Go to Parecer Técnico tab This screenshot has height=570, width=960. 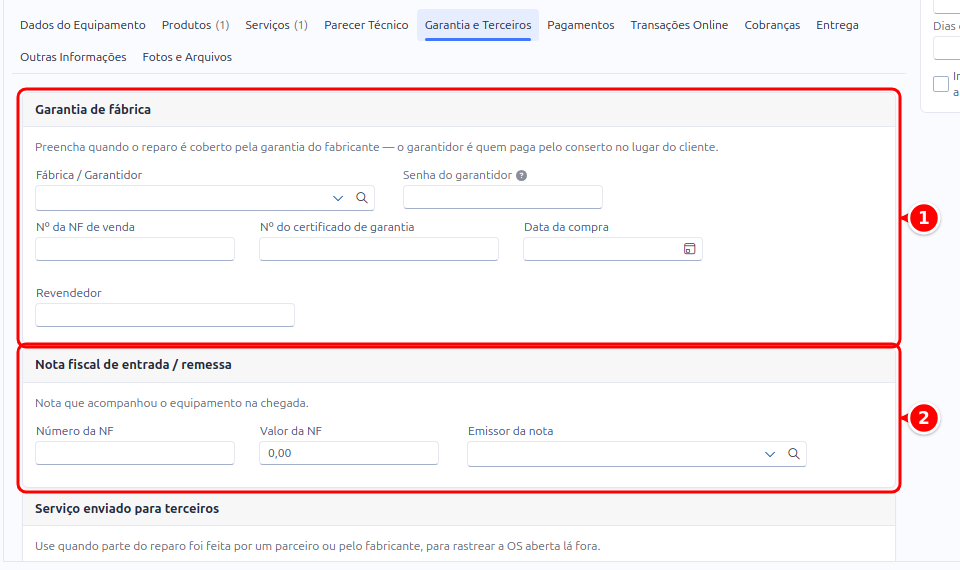(x=366, y=25)
